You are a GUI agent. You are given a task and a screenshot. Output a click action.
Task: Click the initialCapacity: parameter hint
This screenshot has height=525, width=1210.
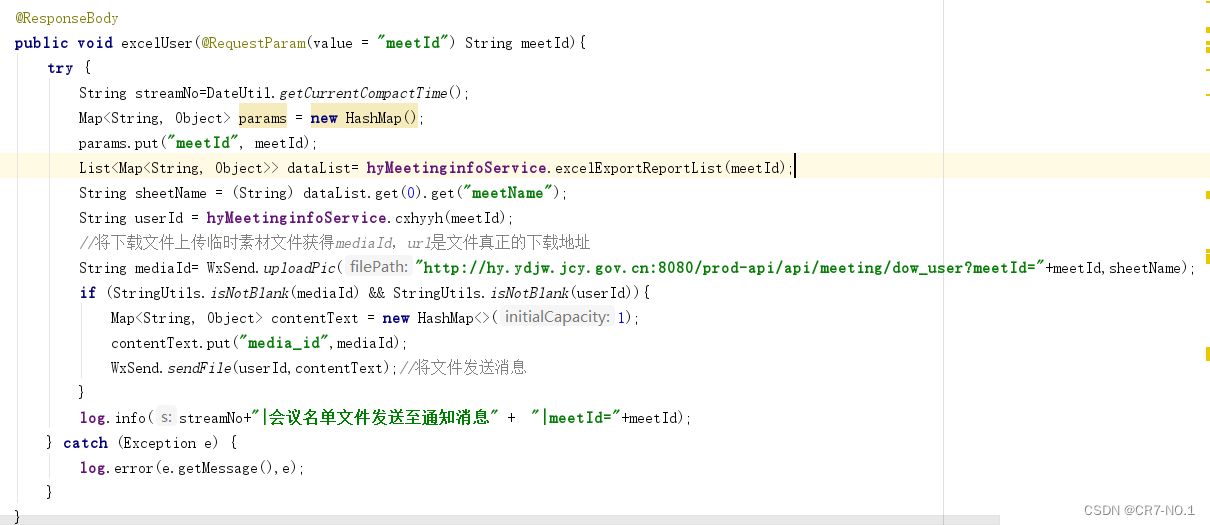point(556,318)
